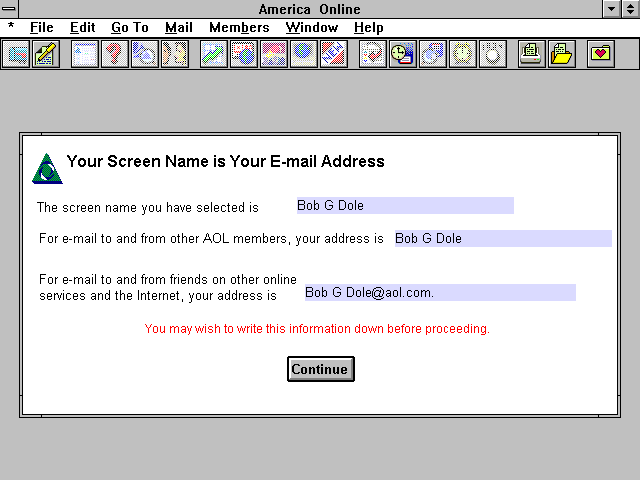Open Quotes and Portfolios green arrow icon

(x=214, y=54)
